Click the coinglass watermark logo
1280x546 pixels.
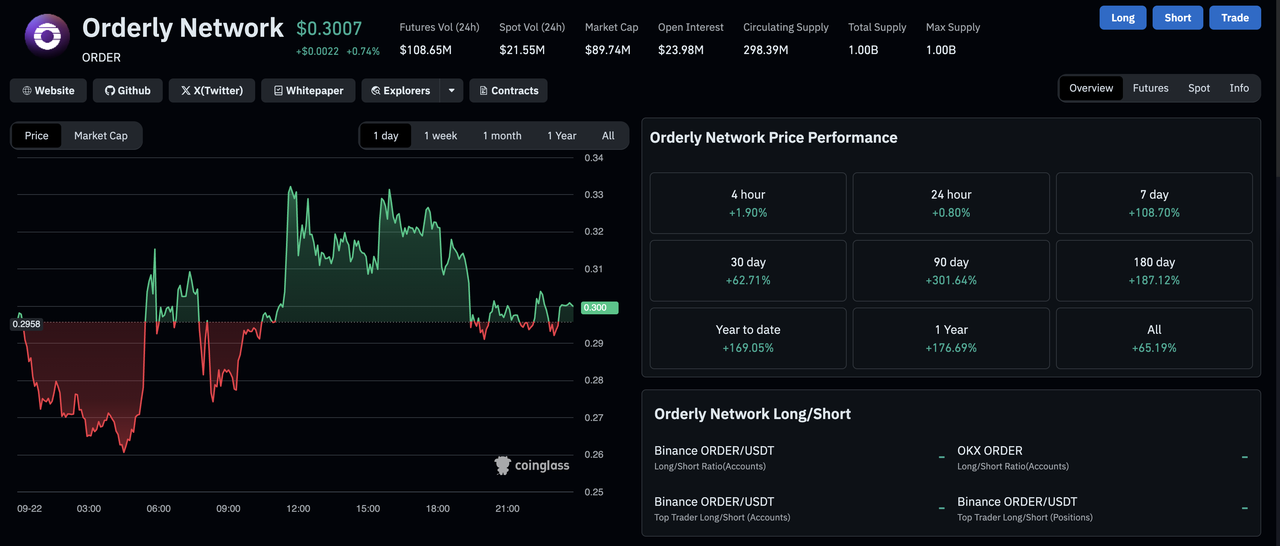point(532,465)
